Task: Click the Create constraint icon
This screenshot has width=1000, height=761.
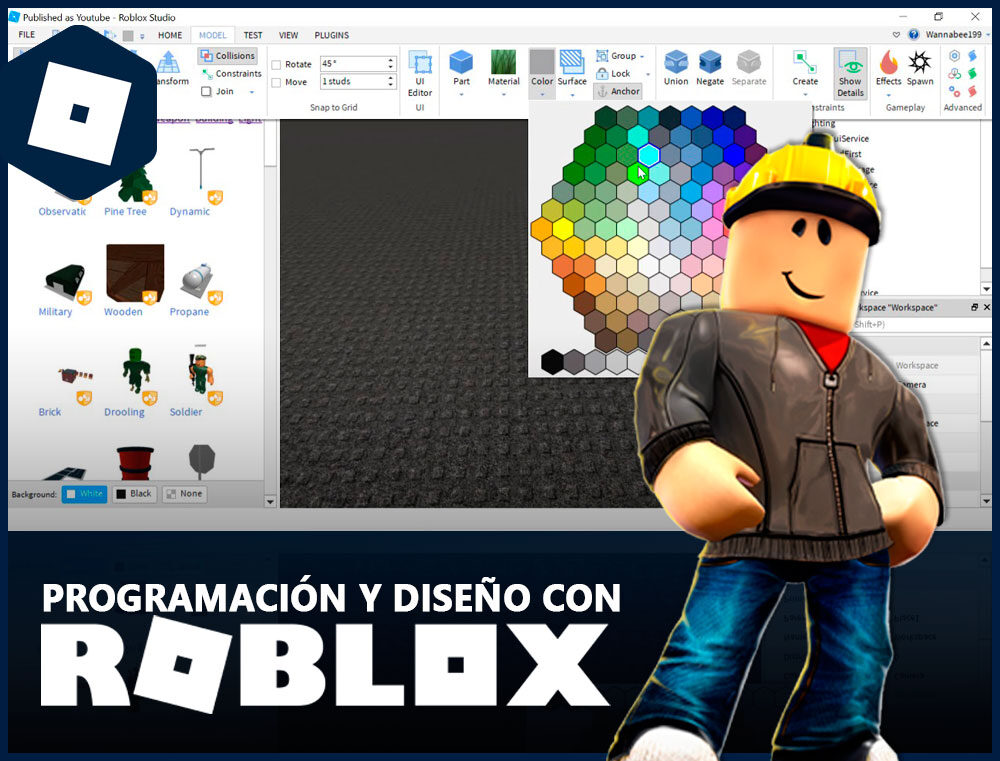Action: [x=805, y=63]
